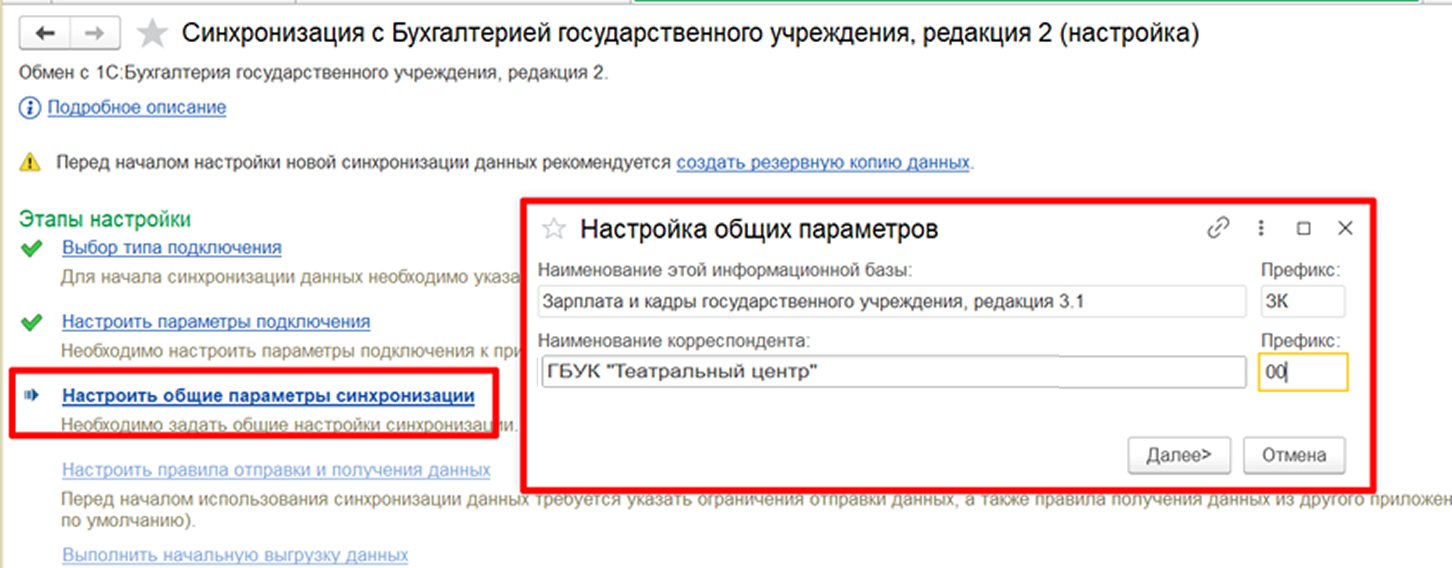Click the back navigation arrow
The image size is (1452, 568).
(45, 33)
